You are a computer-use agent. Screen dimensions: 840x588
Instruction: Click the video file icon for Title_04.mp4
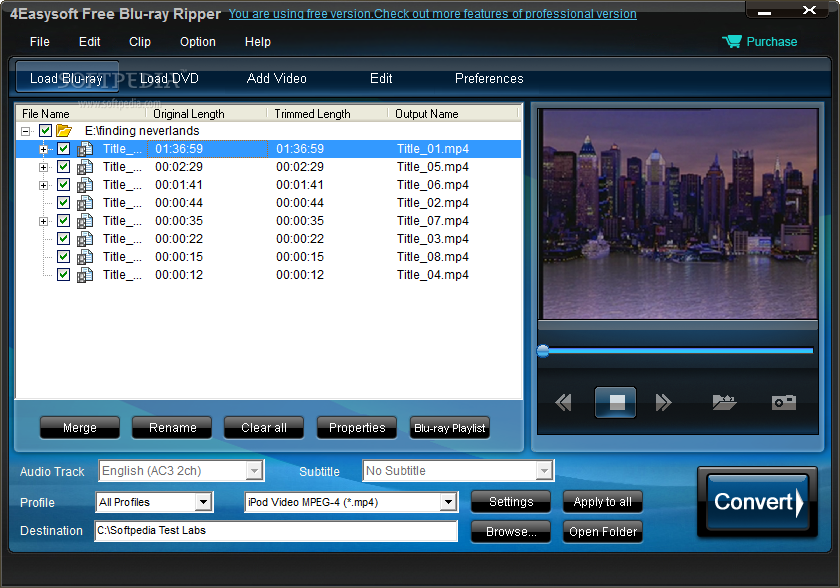pyautogui.click(x=85, y=275)
